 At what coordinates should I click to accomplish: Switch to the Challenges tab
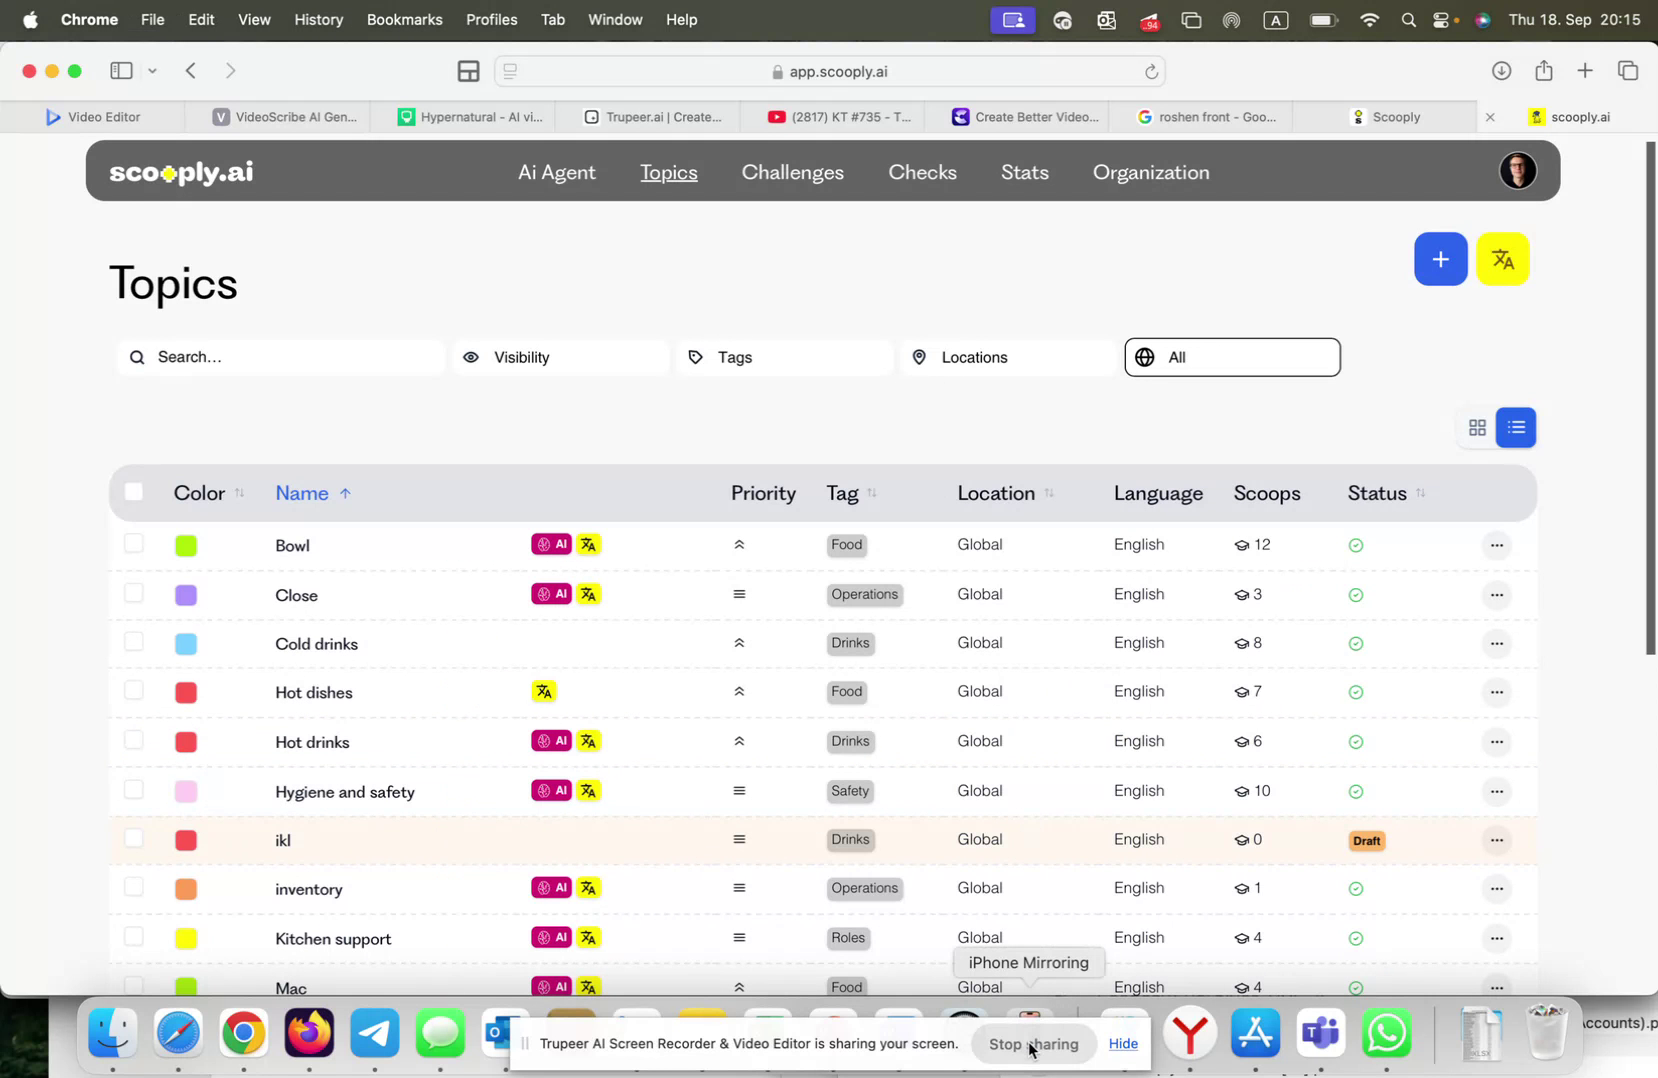click(791, 172)
